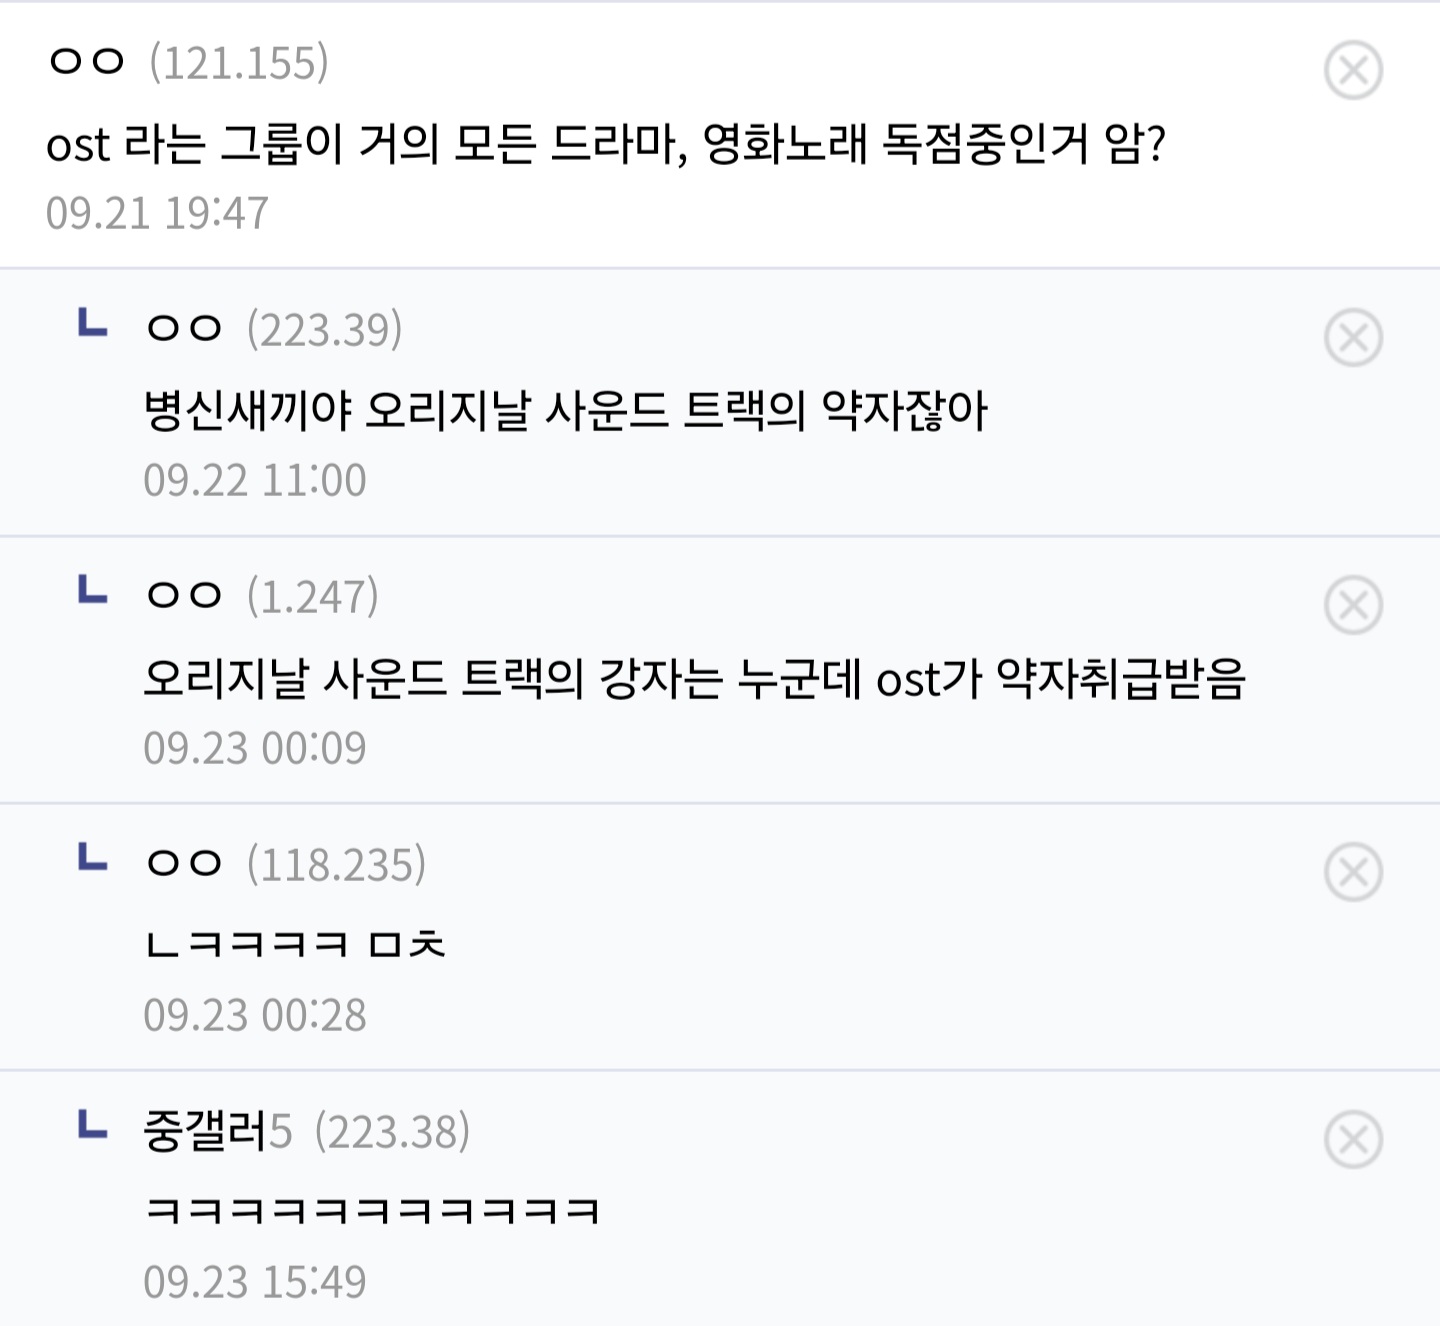Click reply arrow icon beside 중갤러5
The width and height of the screenshot is (1440, 1326).
pos(93,1124)
